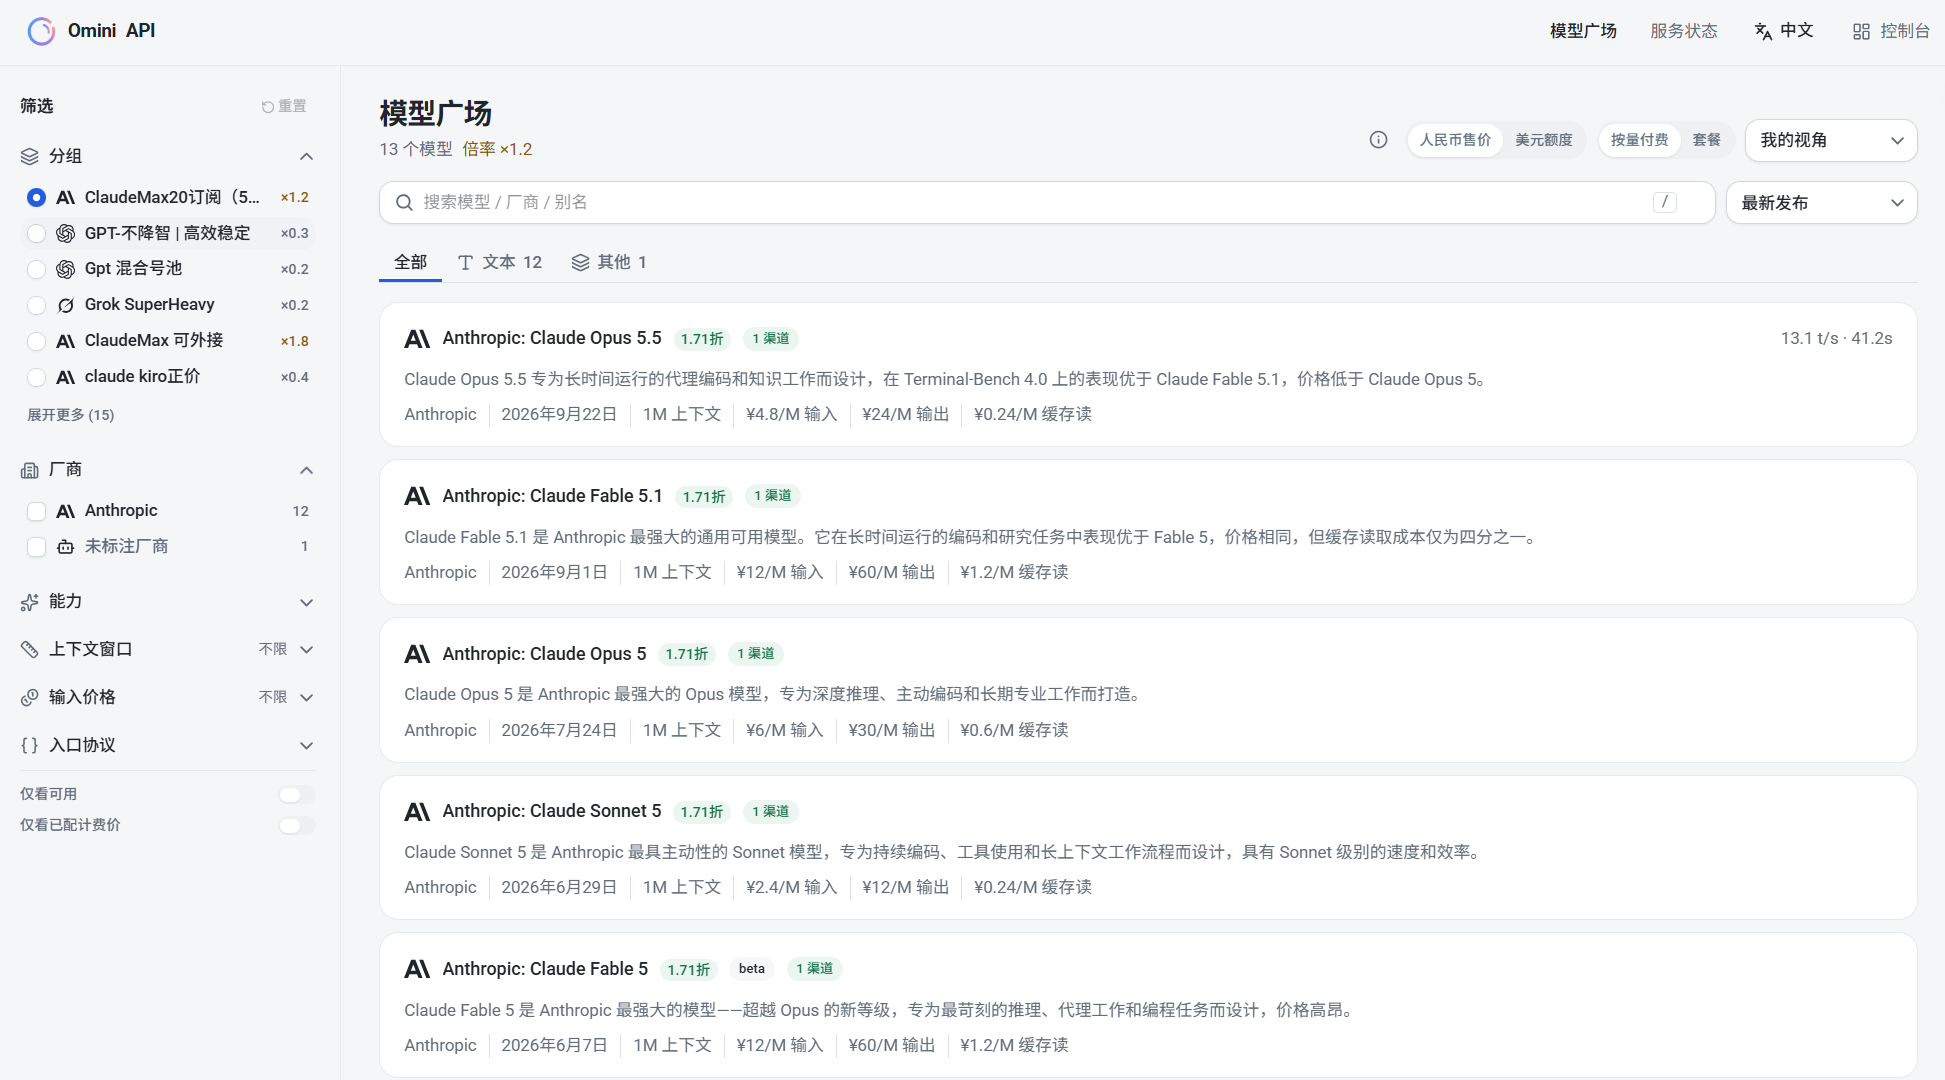Click 展开更多 (15) link
The height and width of the screenshot is (1080, 1945).
point(71,415)
